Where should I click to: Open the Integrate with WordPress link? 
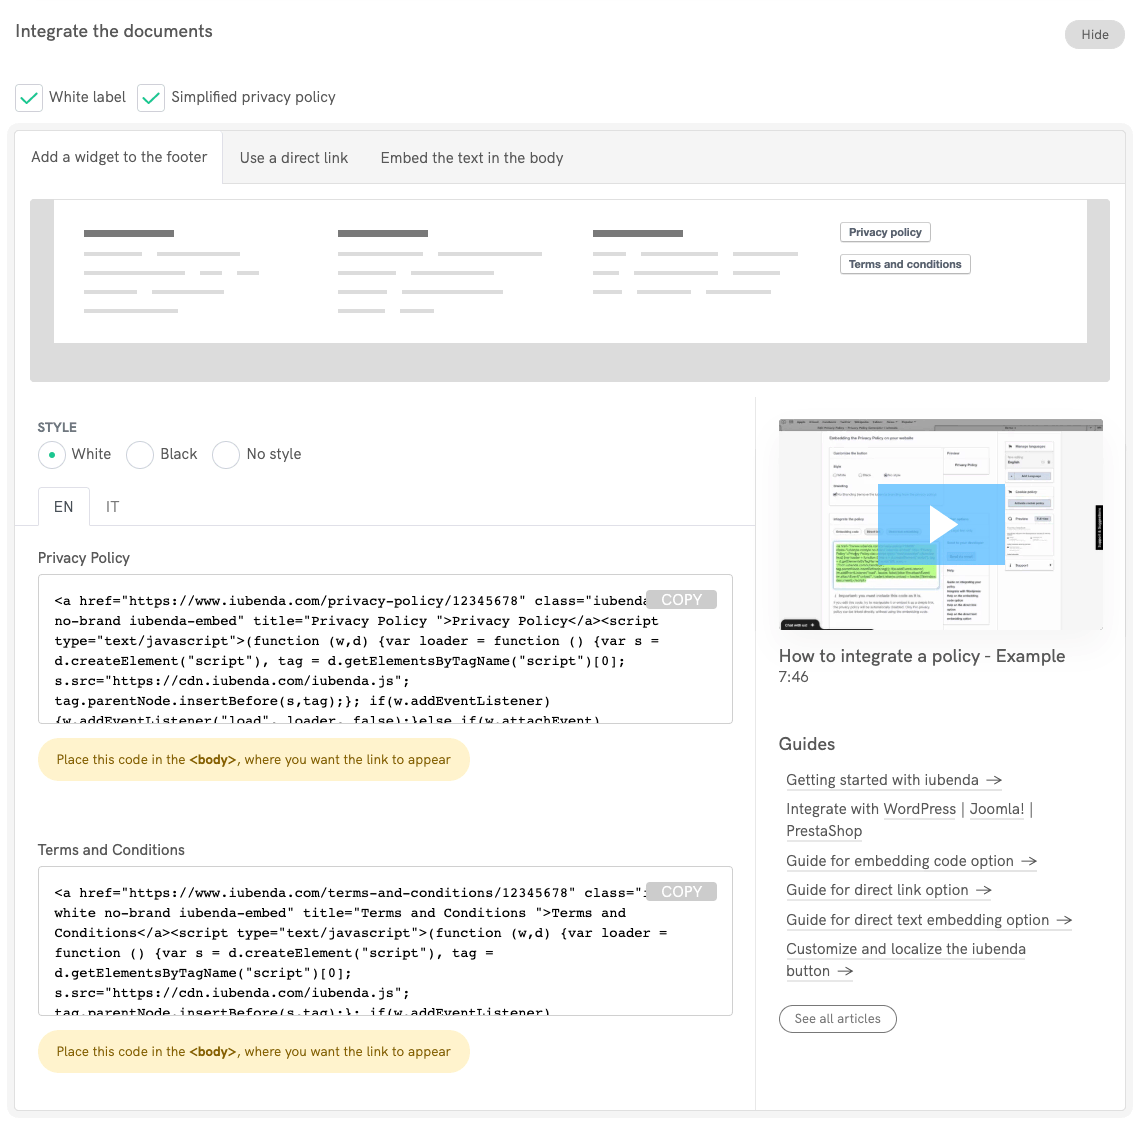(x=919, y=809)
